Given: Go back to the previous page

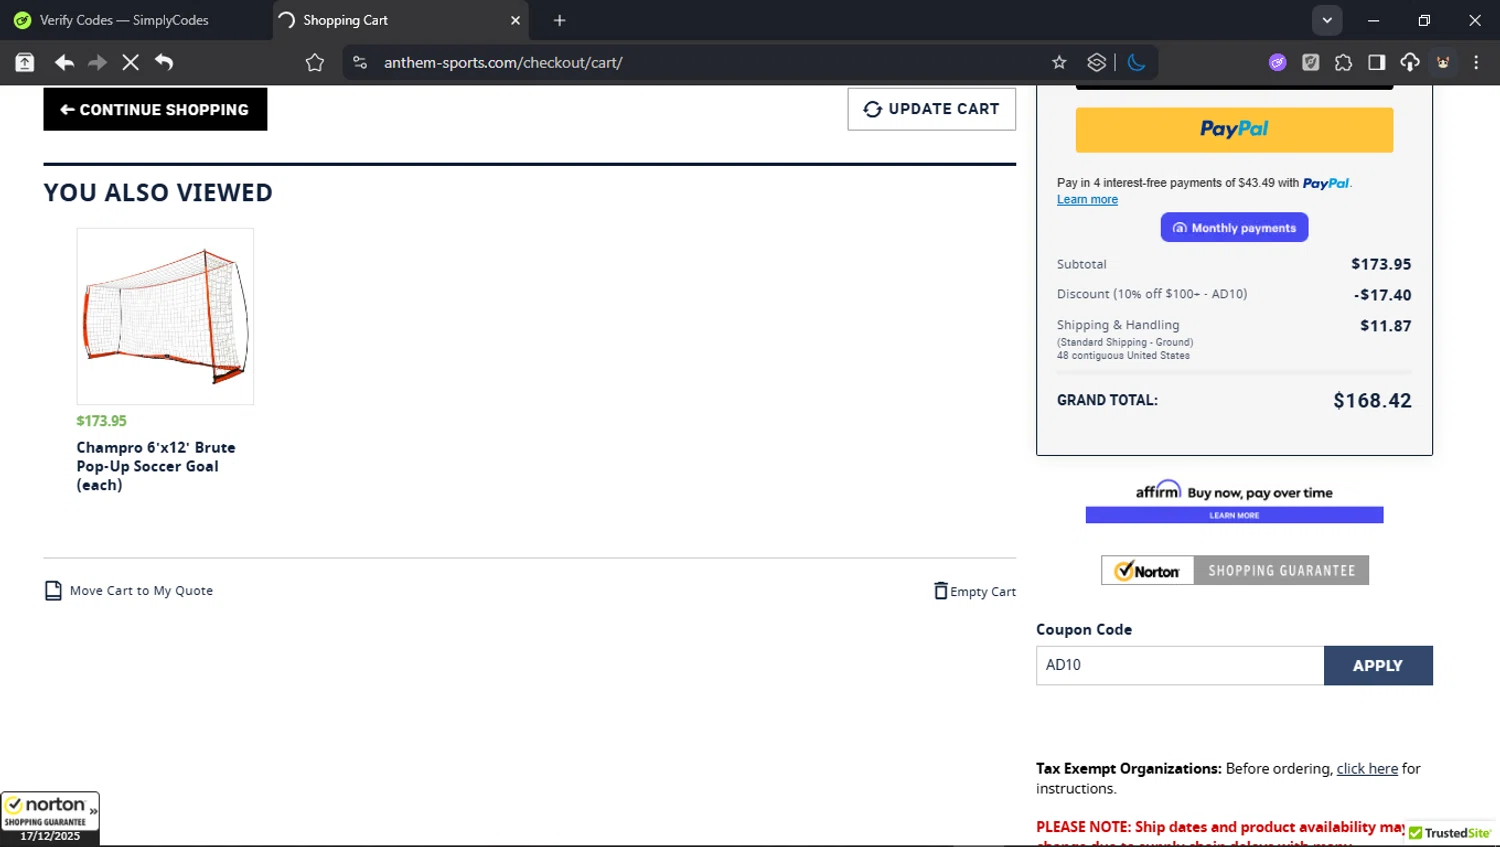Looking at the screenshot, I should [65, 62].
